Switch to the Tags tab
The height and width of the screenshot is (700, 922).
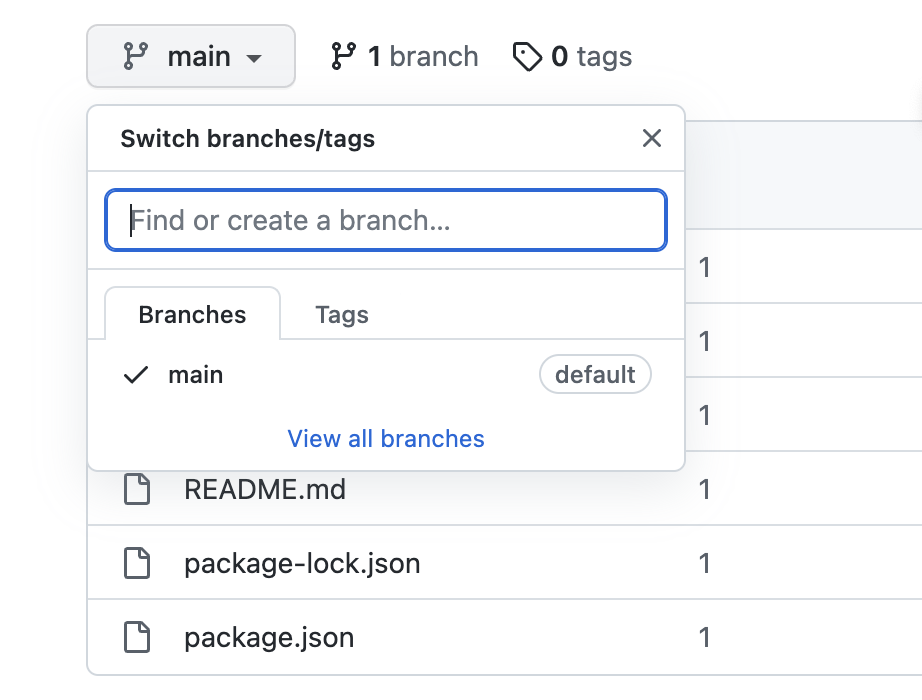coord(342,314)
